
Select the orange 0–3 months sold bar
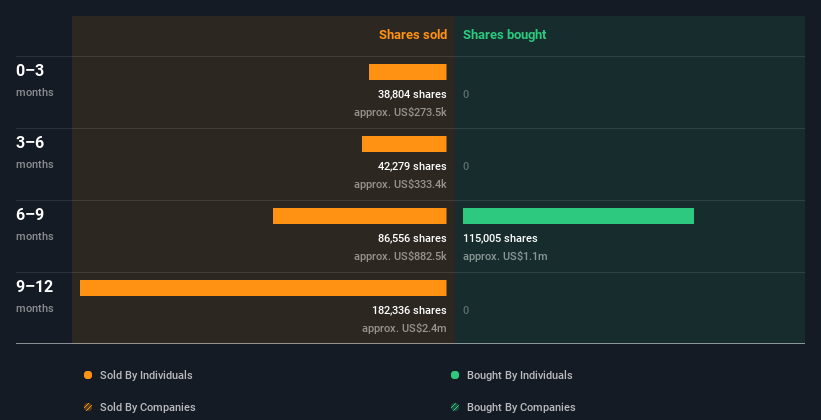(408, 72)
